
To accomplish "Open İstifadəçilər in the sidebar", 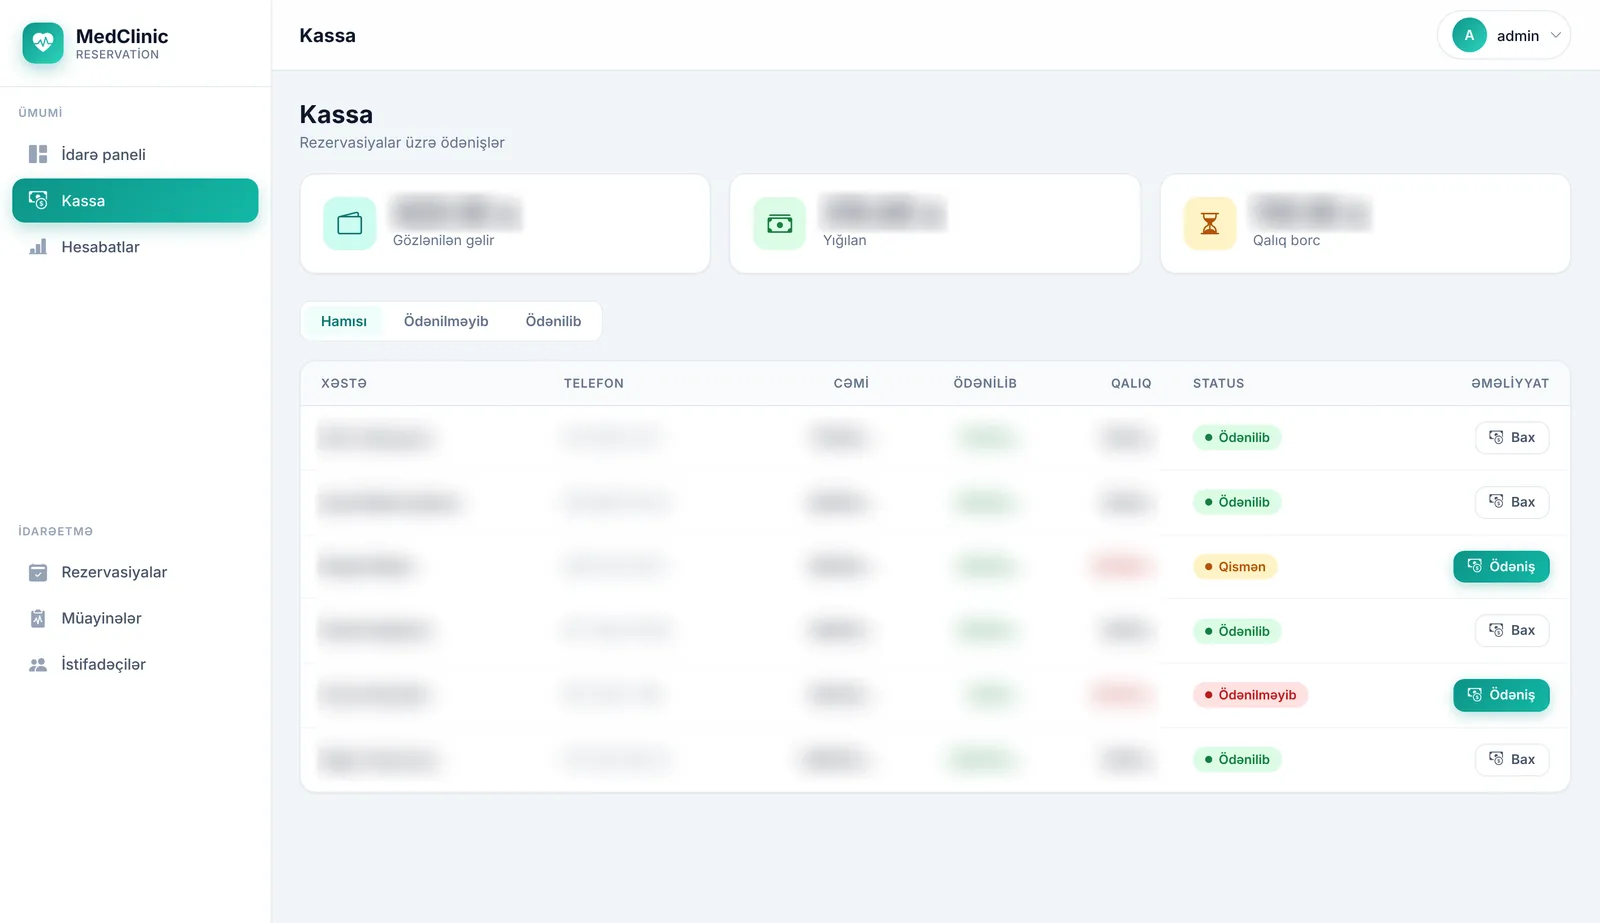I will [135, 664].
